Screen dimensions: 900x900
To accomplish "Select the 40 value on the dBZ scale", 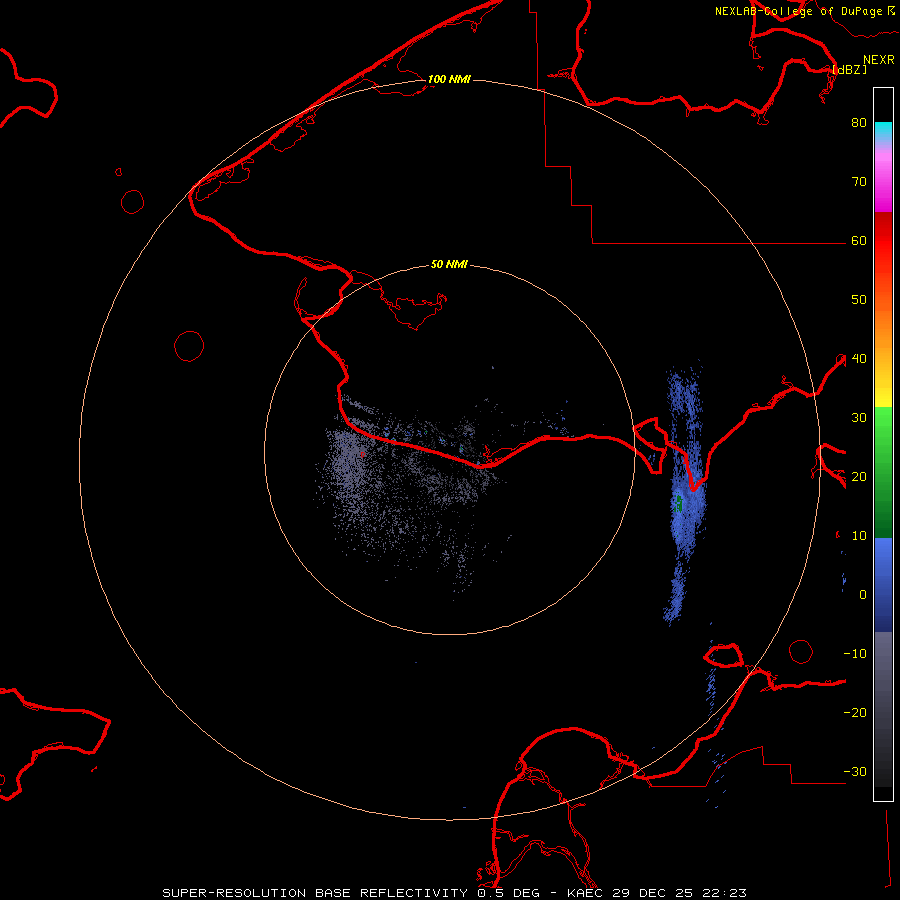I will click(x=859, y=359).
